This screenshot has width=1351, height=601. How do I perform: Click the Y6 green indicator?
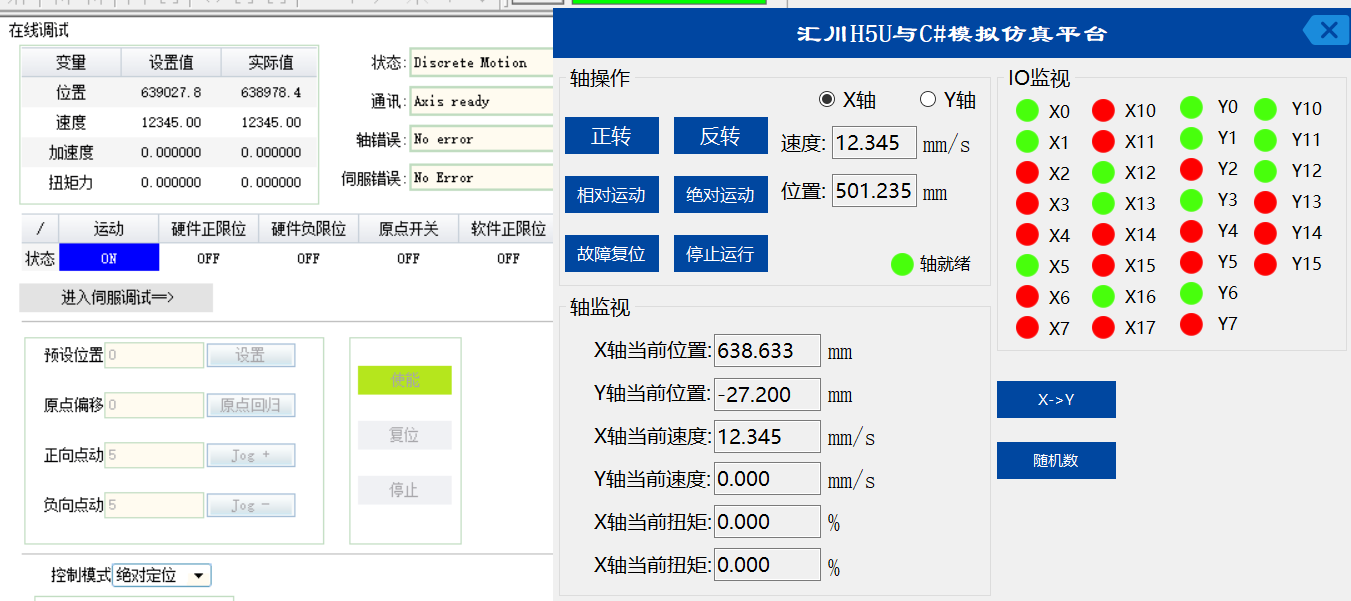(1191, 293)
